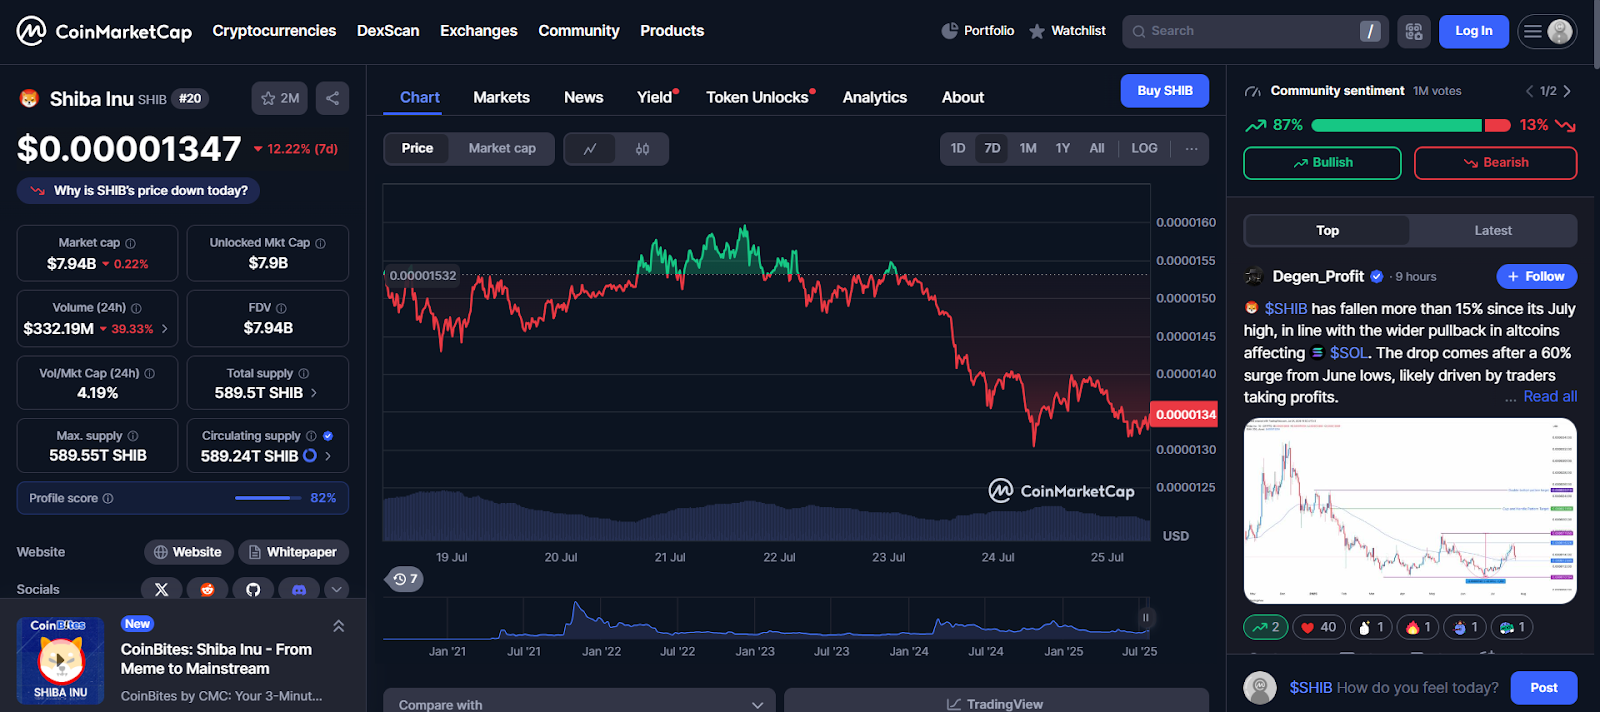Open the user menu with avatar

[x=1547, y=31]
